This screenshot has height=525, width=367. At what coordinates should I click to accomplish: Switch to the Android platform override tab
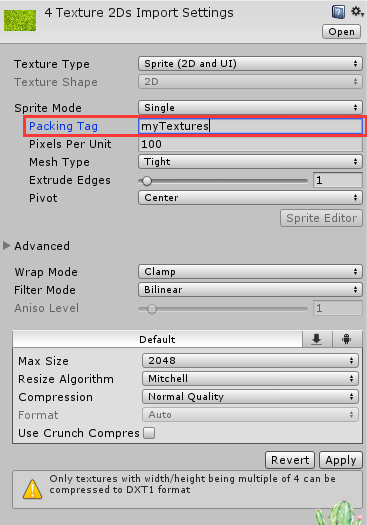pos(347,339)
